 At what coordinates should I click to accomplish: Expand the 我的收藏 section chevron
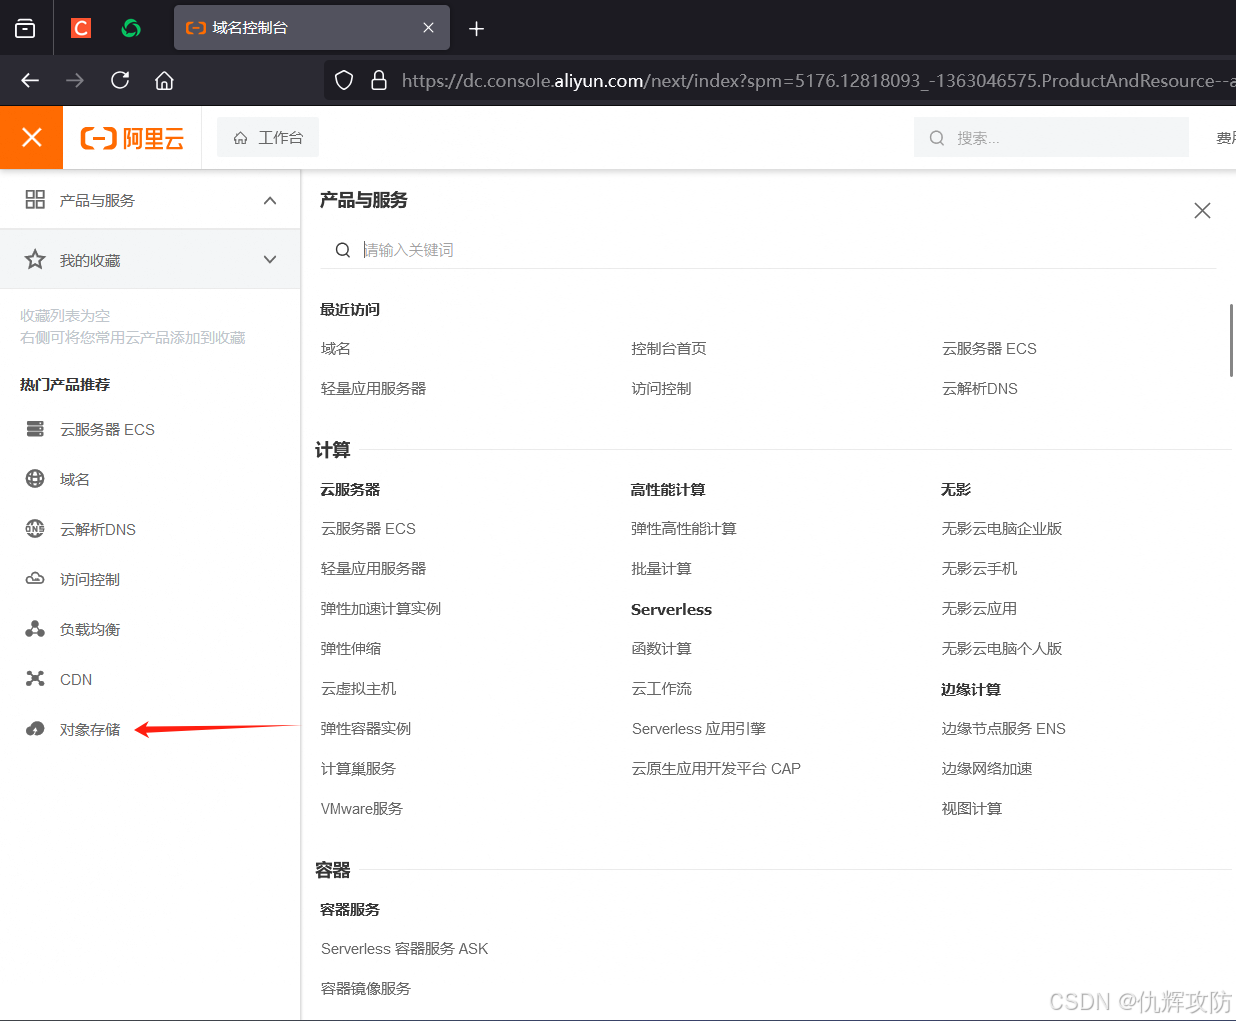coord(270,260)
